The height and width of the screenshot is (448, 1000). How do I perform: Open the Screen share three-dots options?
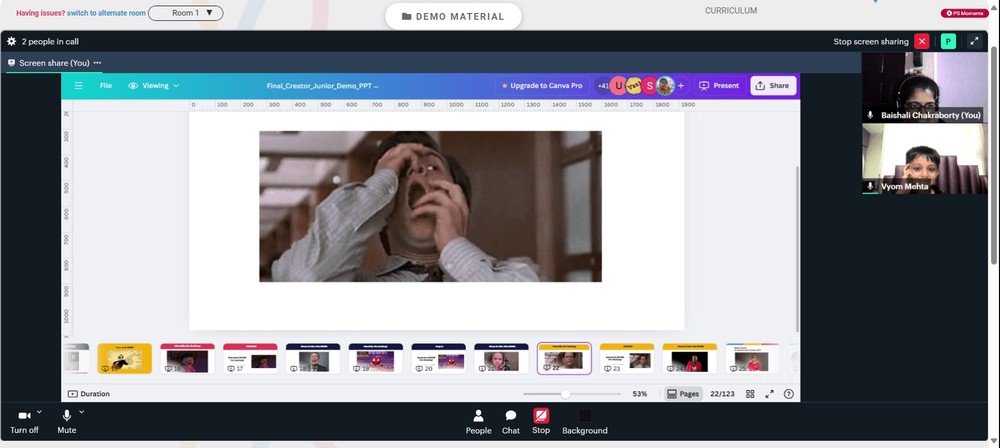point(98,63)
